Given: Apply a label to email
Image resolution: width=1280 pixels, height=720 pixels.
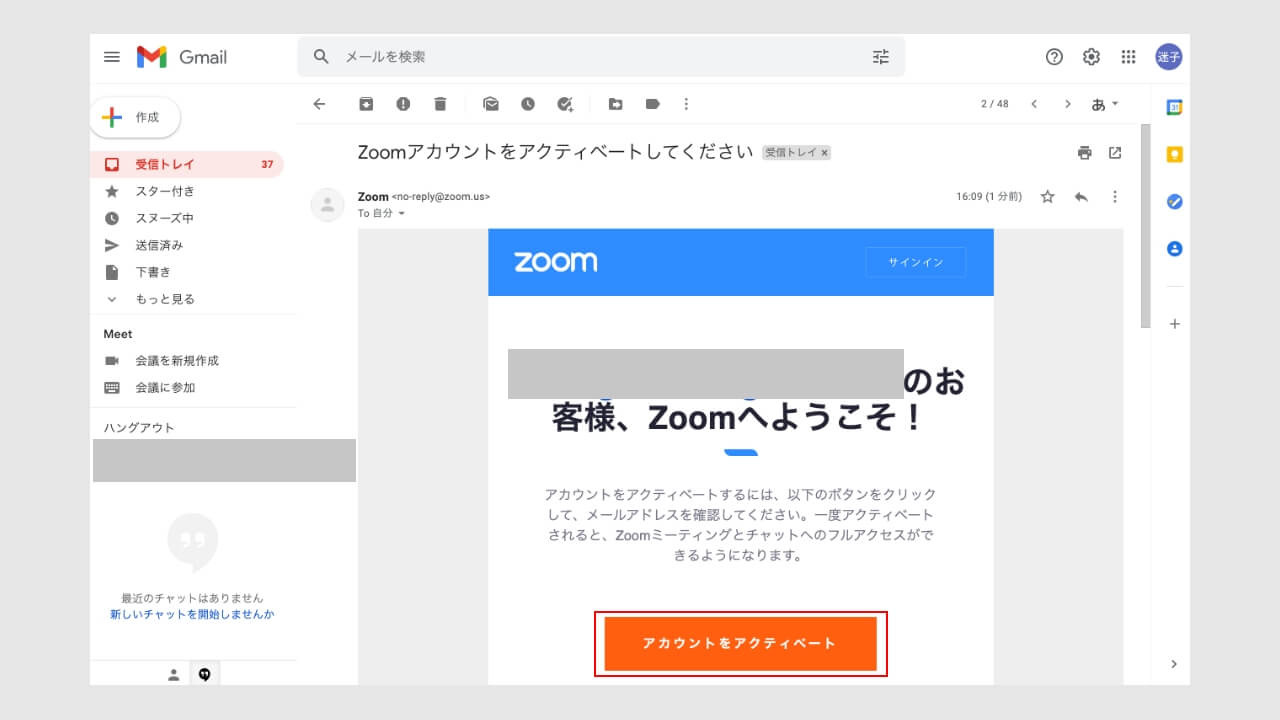Looking at the screenshot, I should (652, 104).
